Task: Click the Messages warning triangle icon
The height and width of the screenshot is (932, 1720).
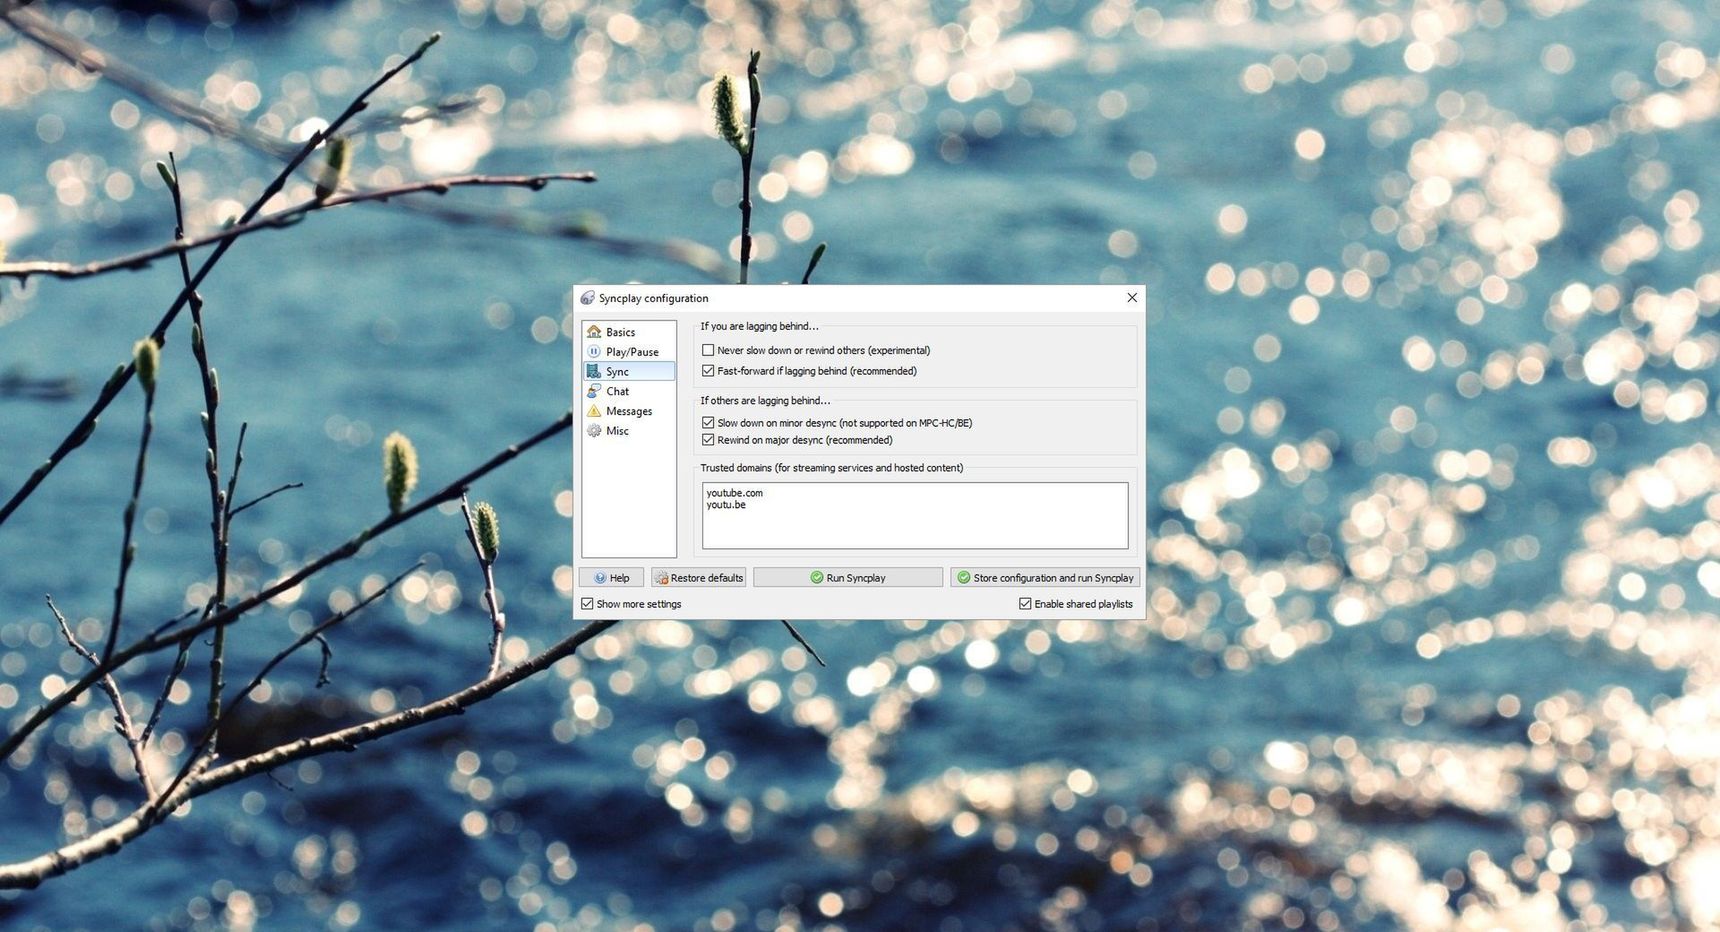Action: point(594,411)
